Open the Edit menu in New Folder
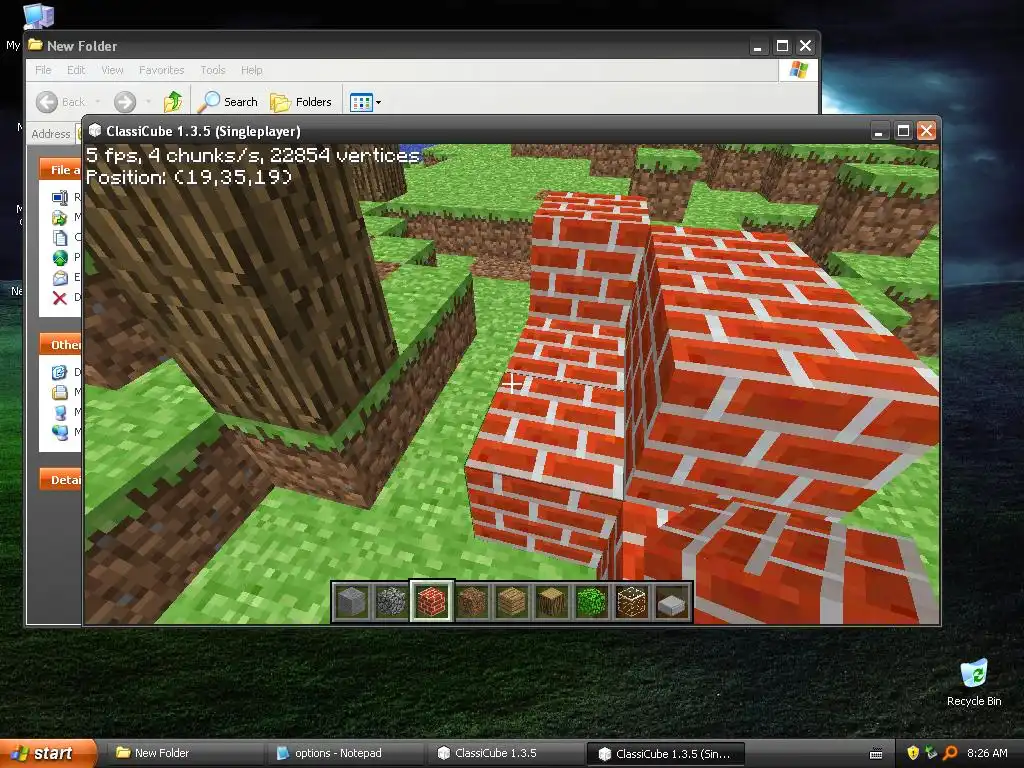 (76, 70)
